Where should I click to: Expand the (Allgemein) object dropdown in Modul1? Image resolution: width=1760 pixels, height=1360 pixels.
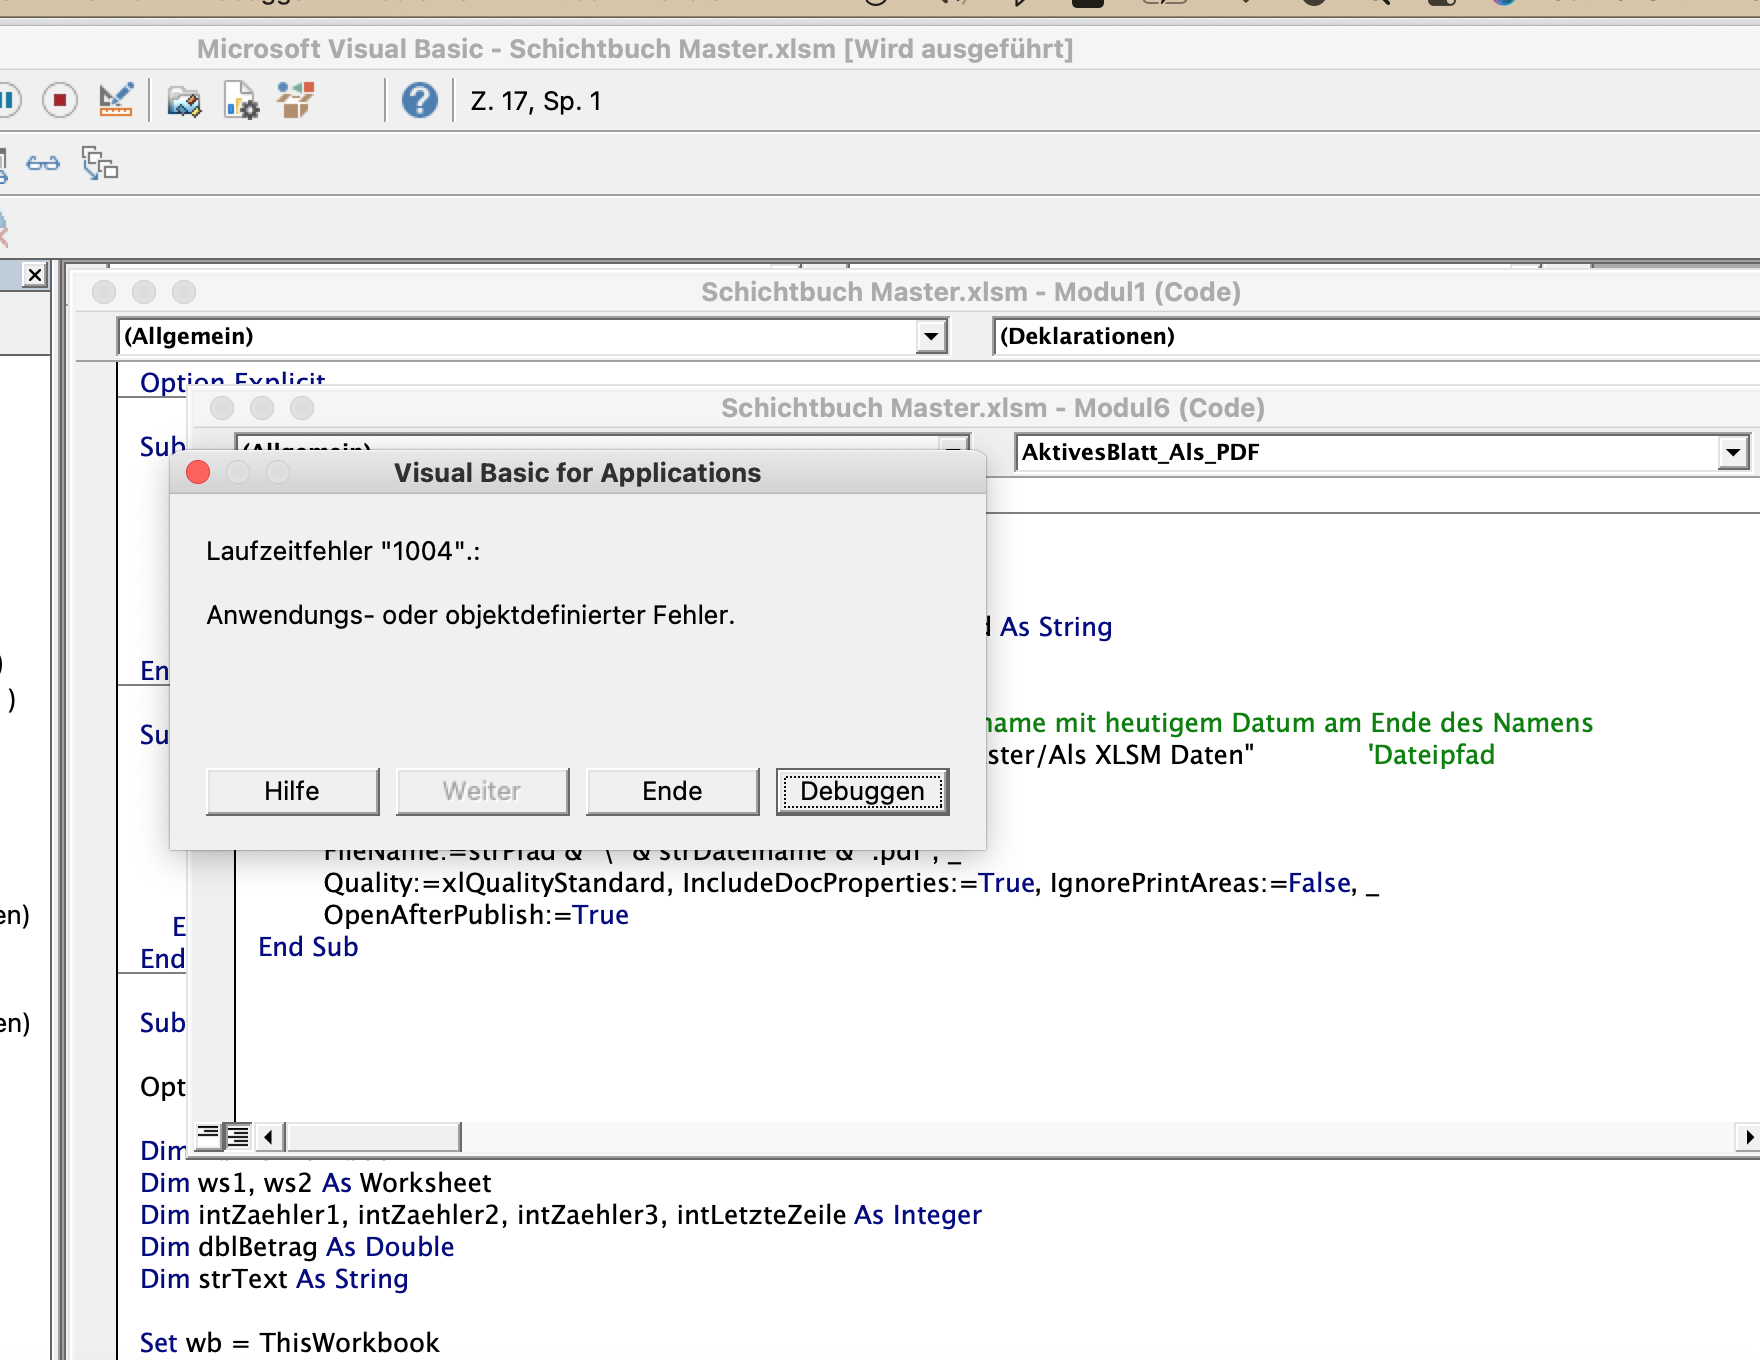click(931, 336)
